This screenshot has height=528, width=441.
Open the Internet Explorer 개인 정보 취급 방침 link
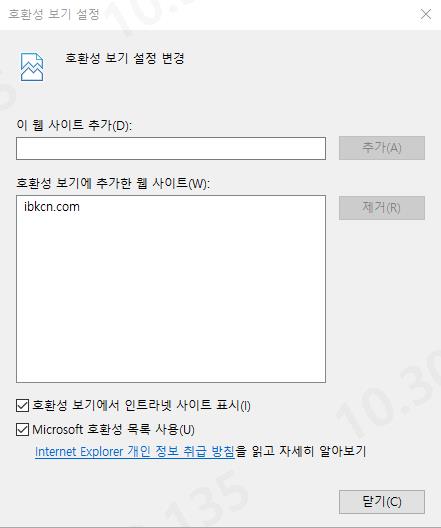[x=135, y=451]
